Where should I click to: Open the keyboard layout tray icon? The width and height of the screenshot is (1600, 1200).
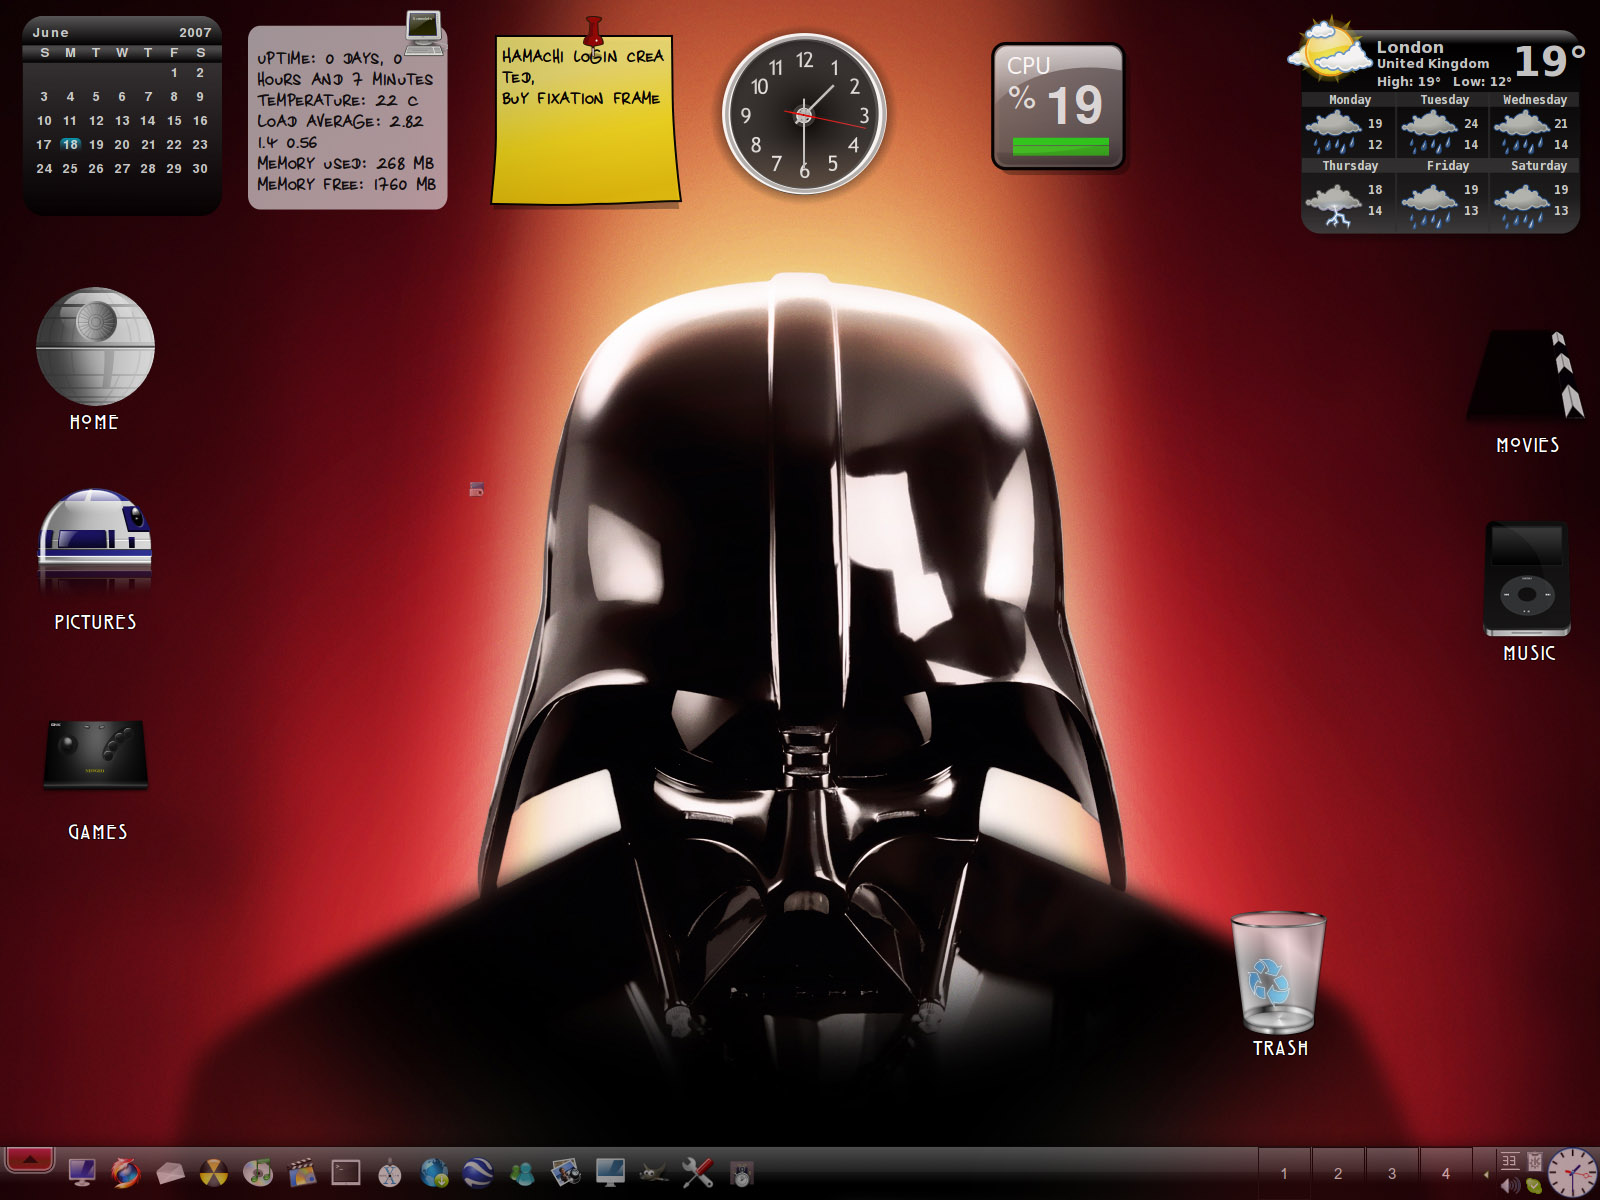click(x=1510, y=1161)
